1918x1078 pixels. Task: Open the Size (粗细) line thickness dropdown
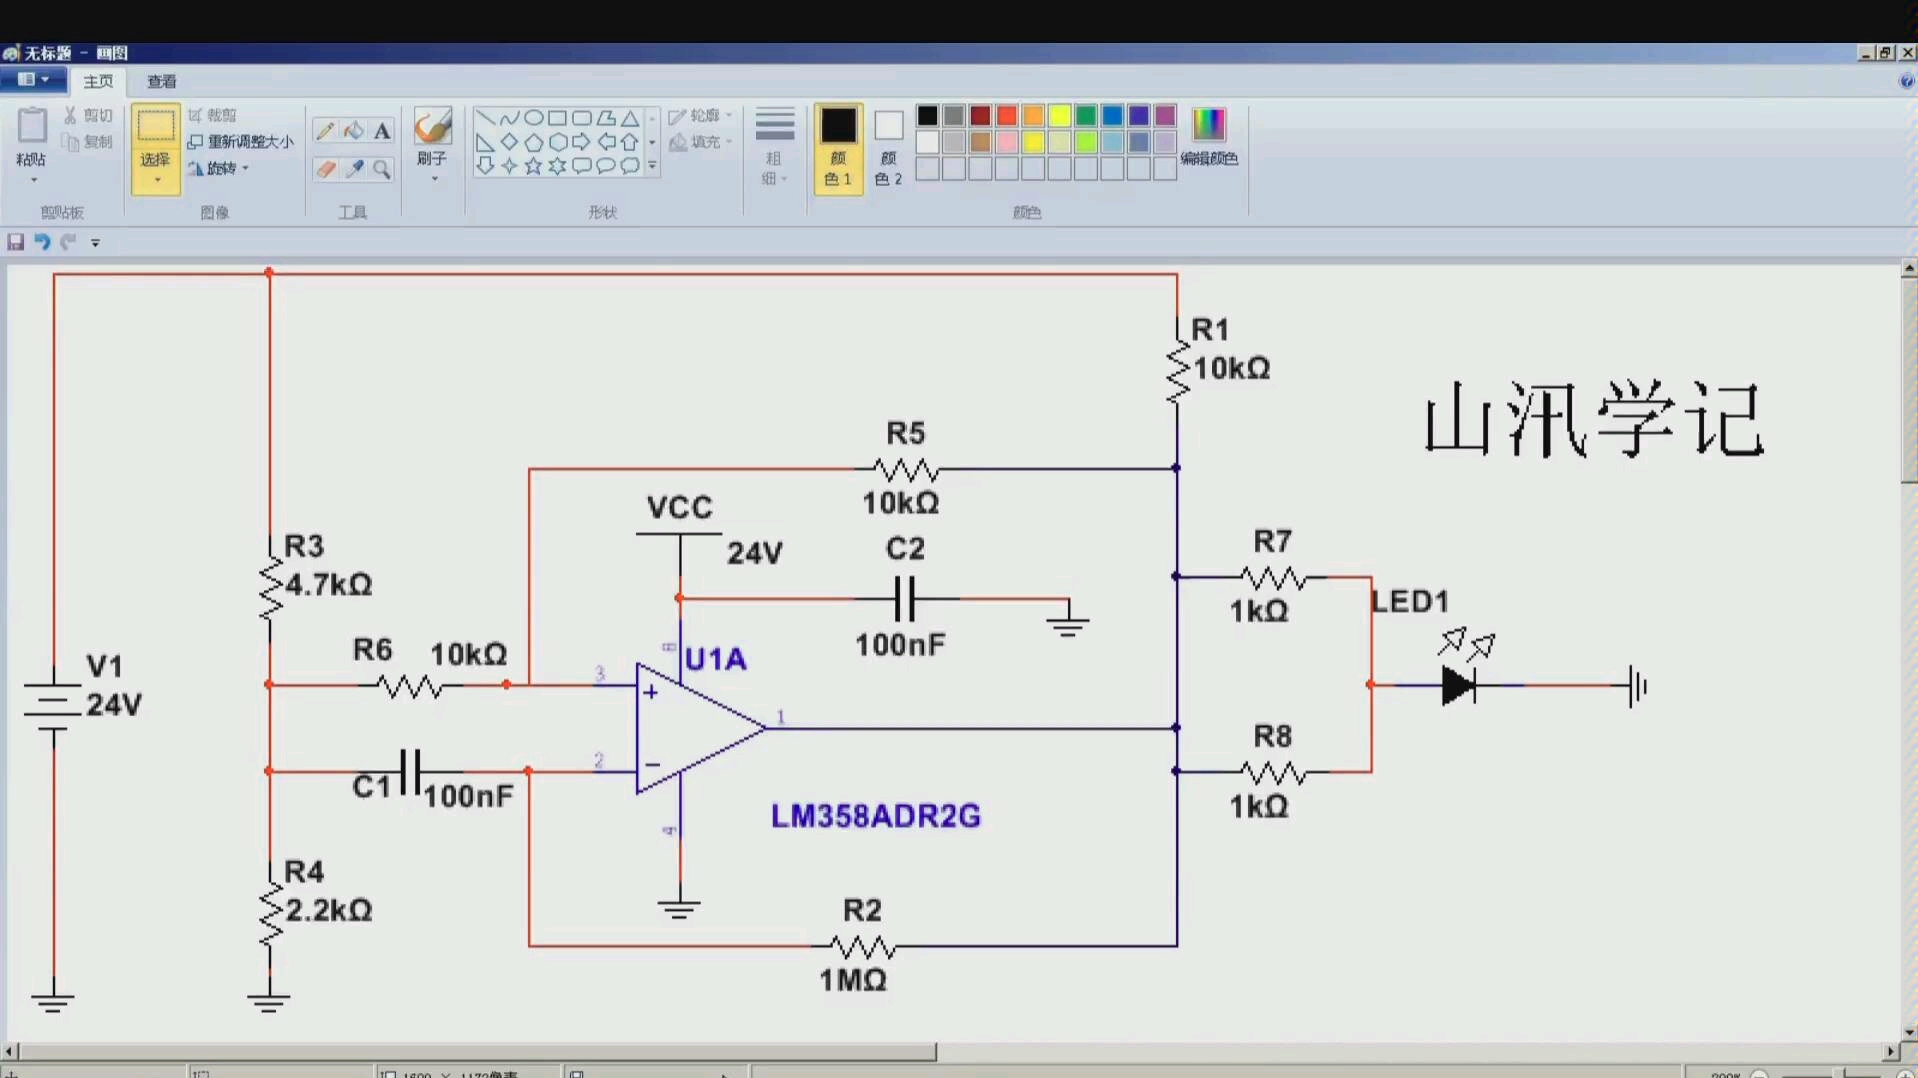click(774, 146)
